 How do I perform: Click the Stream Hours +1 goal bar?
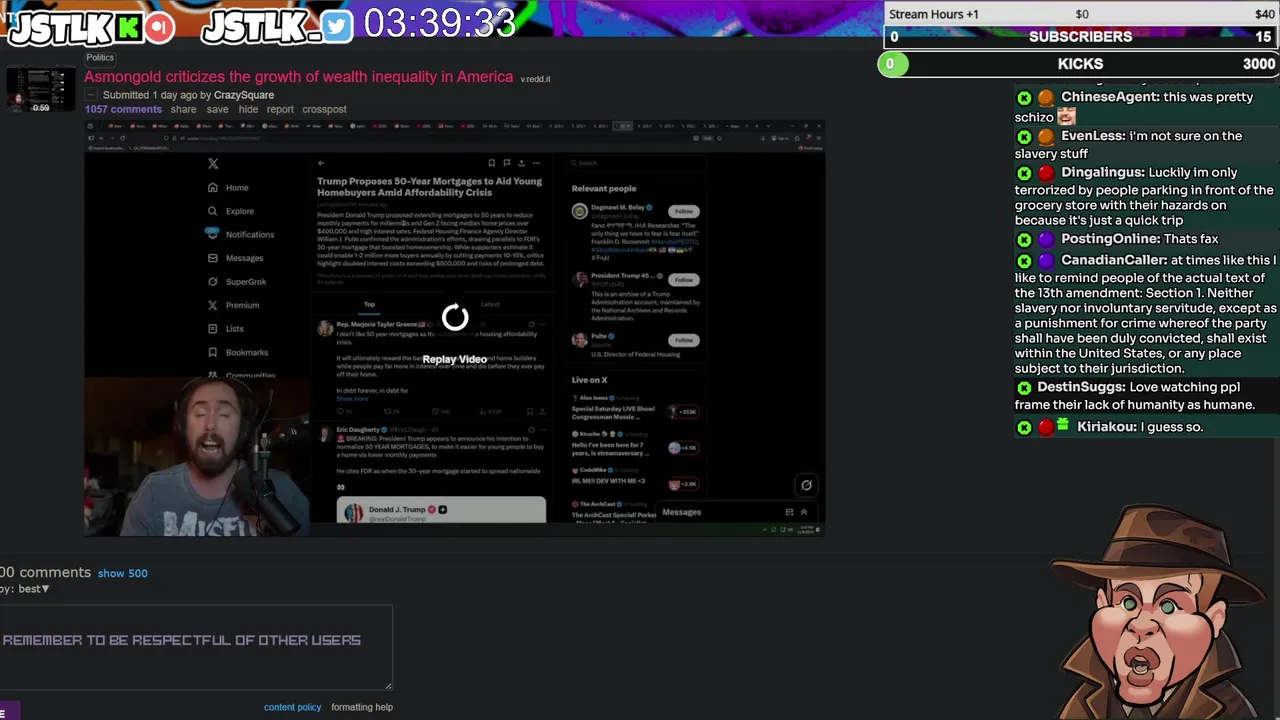[x=1081, y=14]
